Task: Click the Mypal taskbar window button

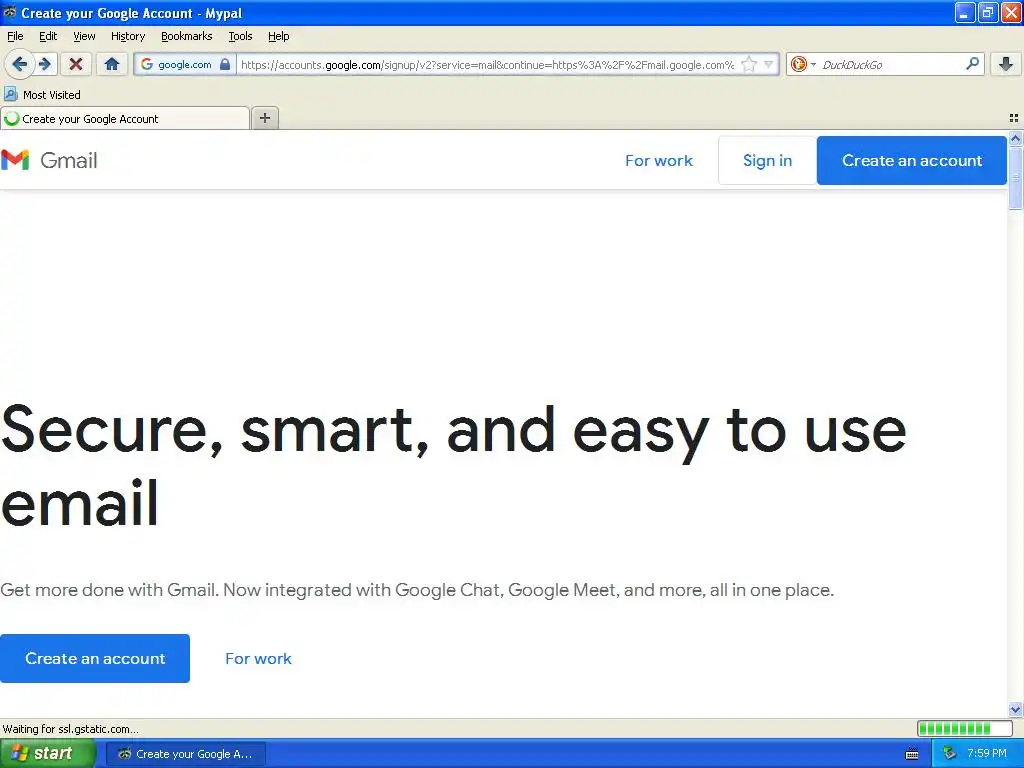Action: (185, 754)
